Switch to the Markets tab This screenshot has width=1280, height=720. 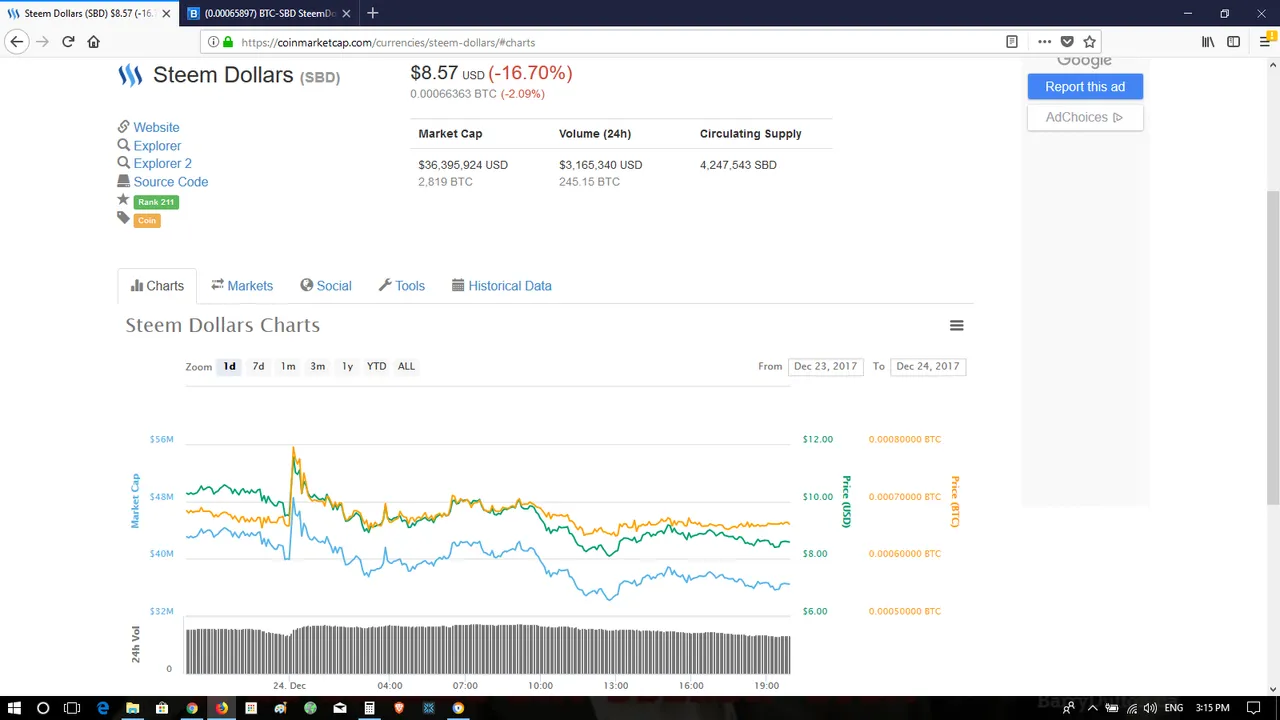(242, 286)
